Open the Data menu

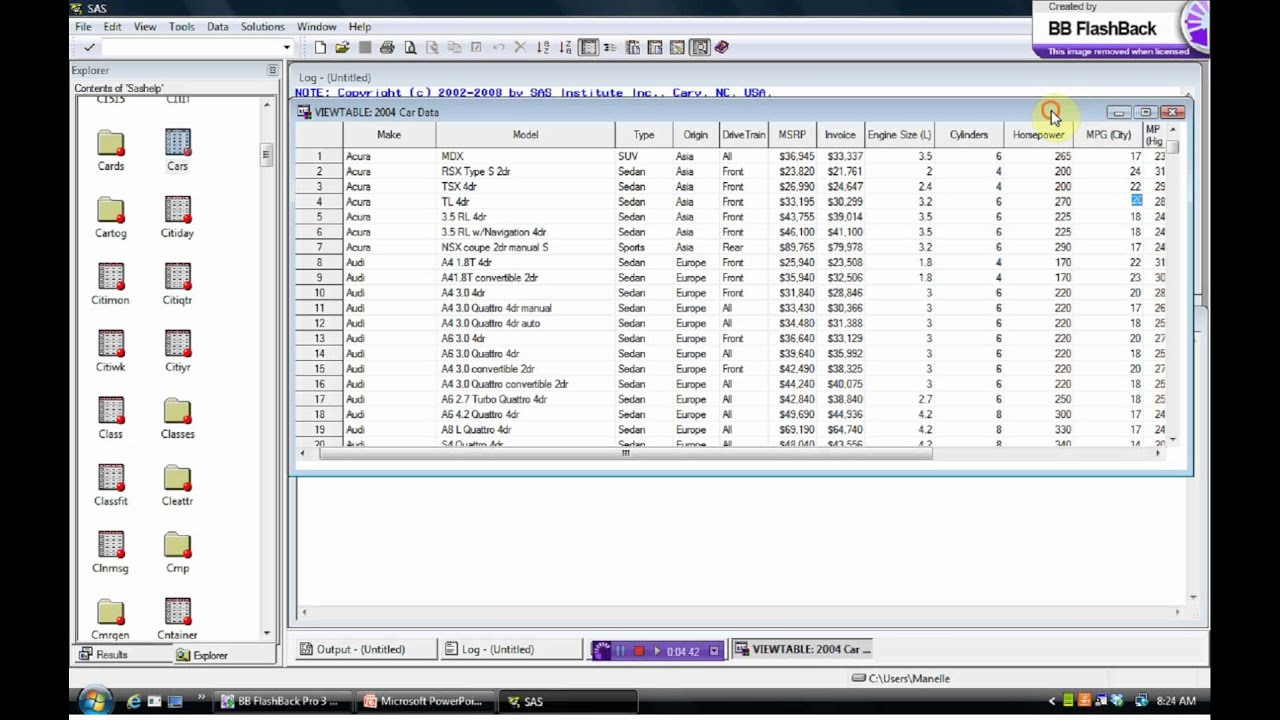(218, 27)
